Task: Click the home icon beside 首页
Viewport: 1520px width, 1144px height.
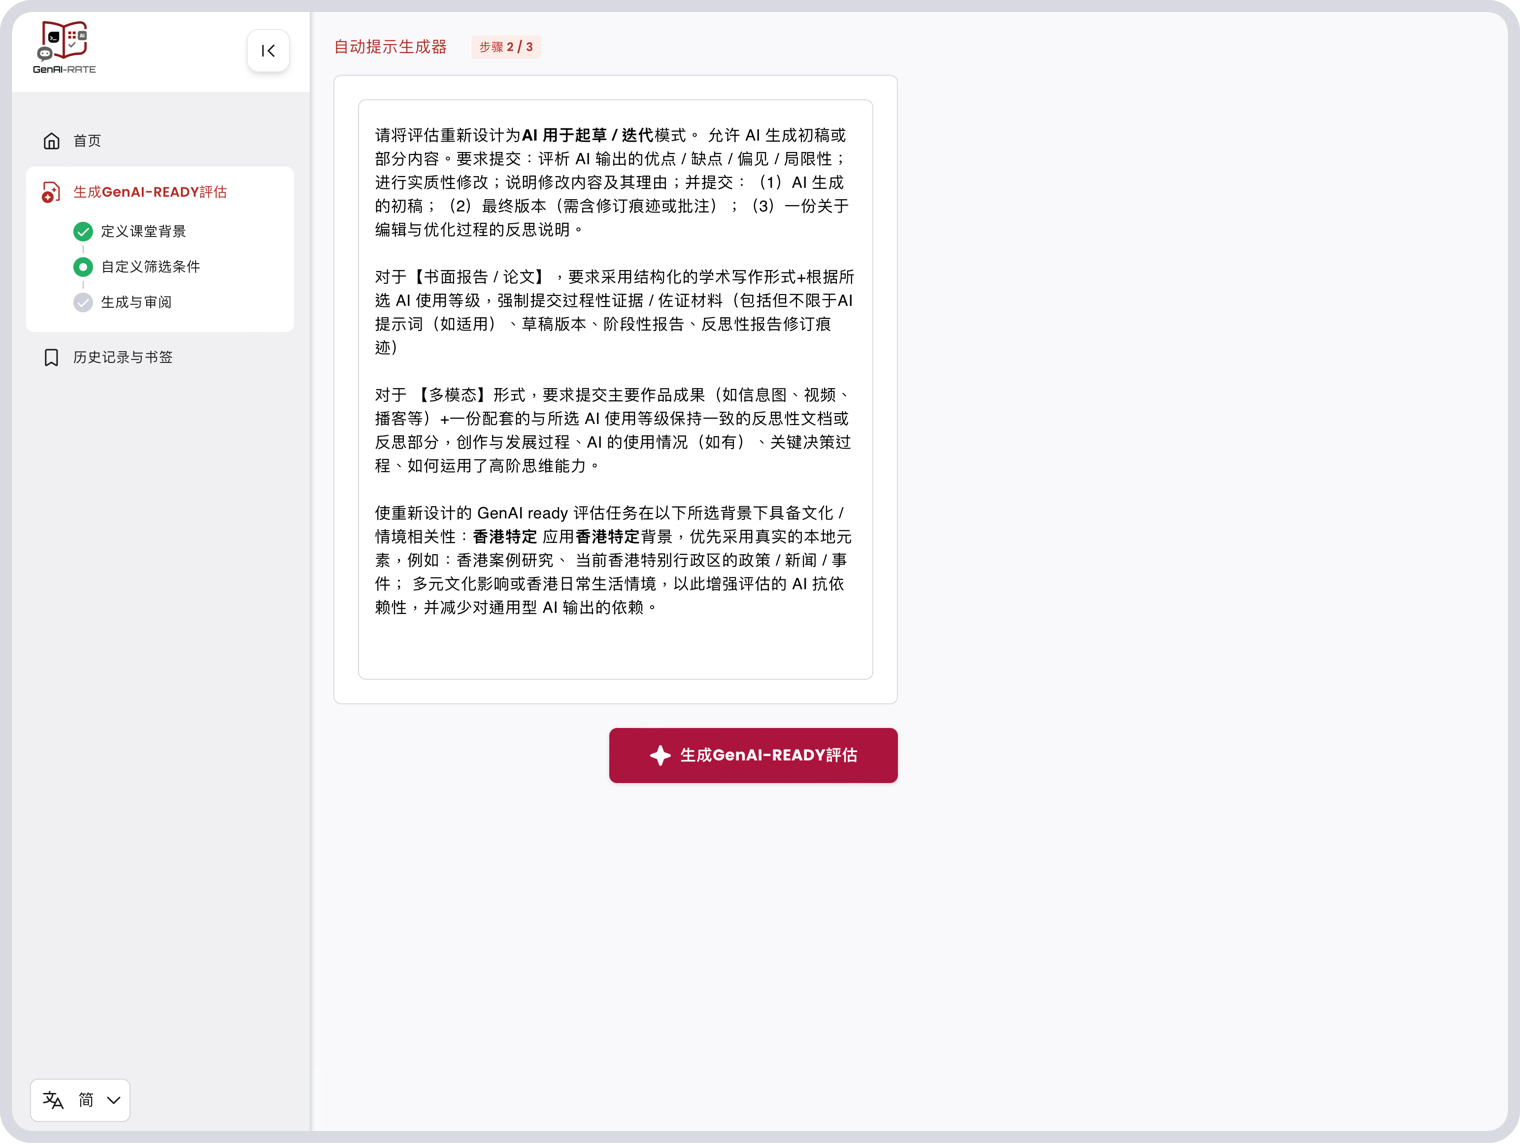Action: click(x=52, y=141)
